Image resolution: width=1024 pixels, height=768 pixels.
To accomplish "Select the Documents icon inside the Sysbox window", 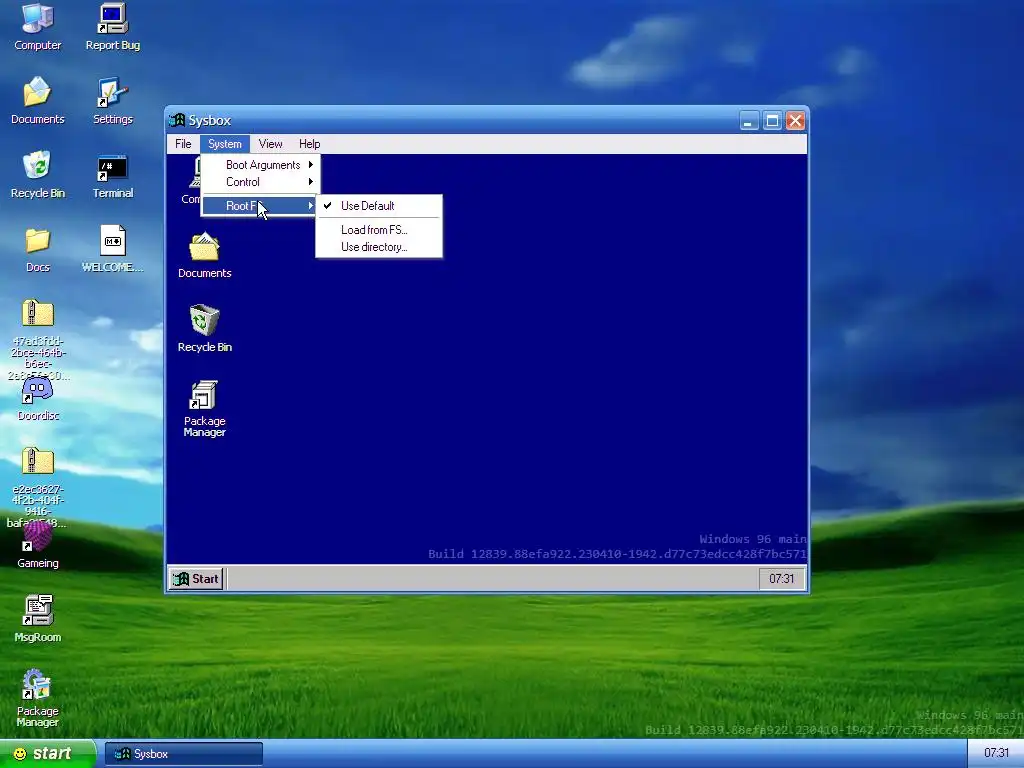I will click(x=204, y=255).
